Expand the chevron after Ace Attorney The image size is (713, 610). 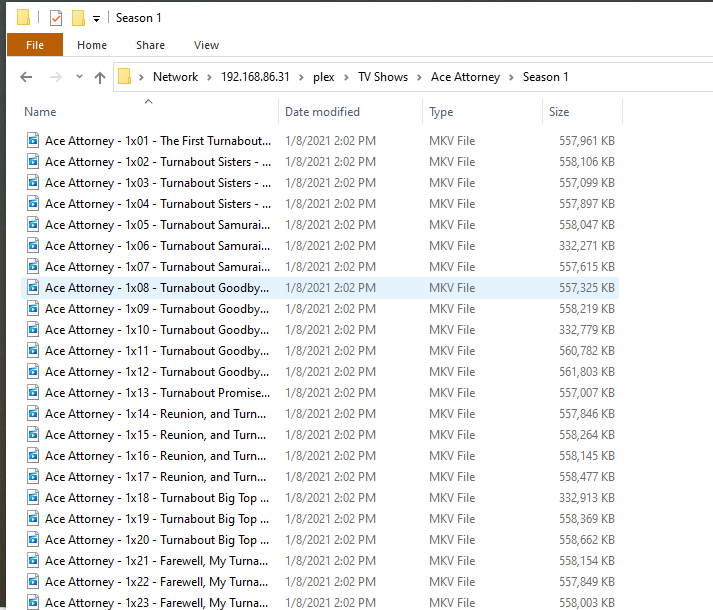[x=511, y=77]
